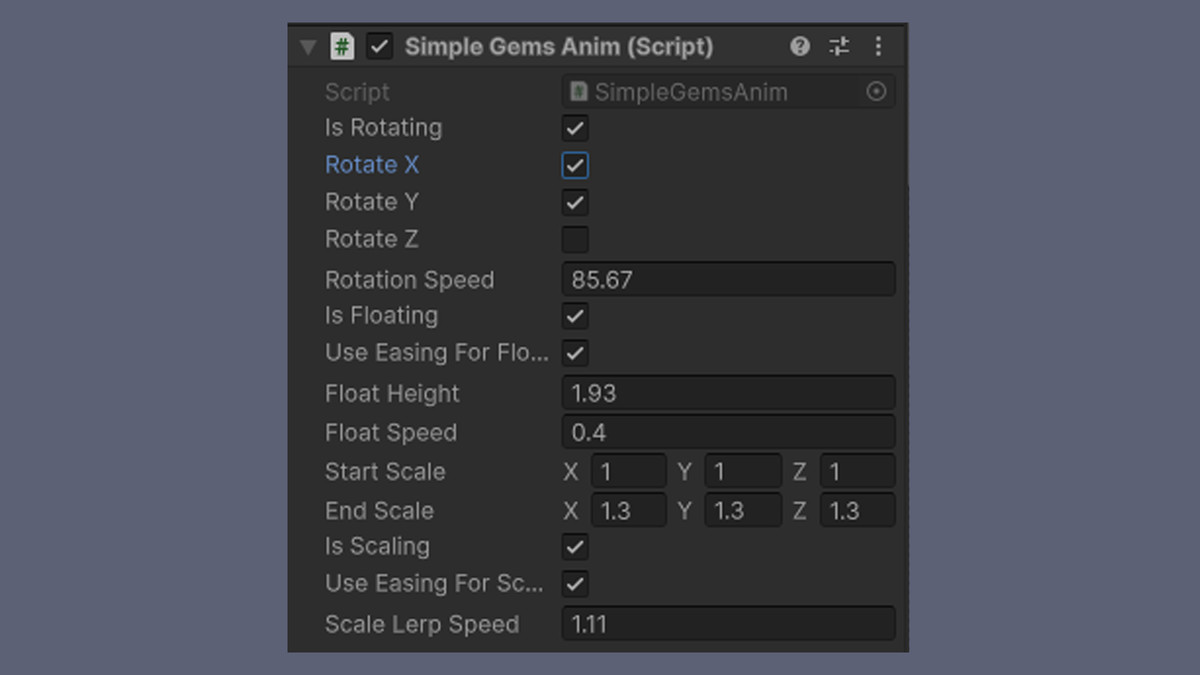Collapse the Simple Gems Anim component foldout
Screen dimensions: 1200x675
[x=309, y=46]
